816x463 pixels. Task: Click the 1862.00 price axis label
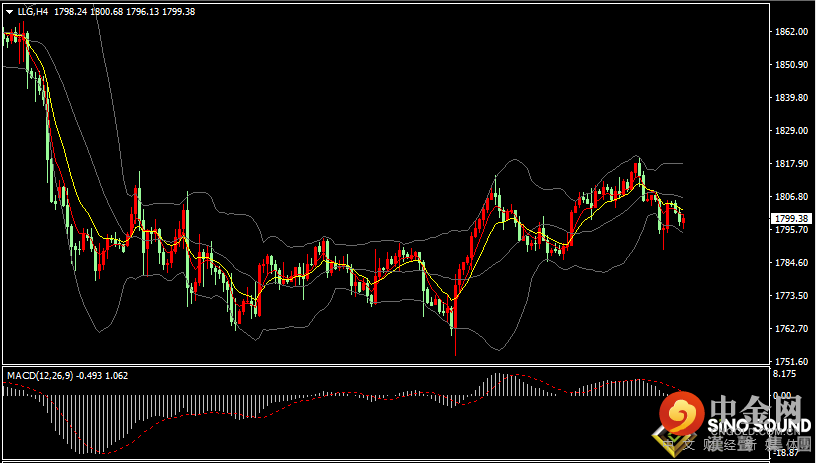pos(792,32)
